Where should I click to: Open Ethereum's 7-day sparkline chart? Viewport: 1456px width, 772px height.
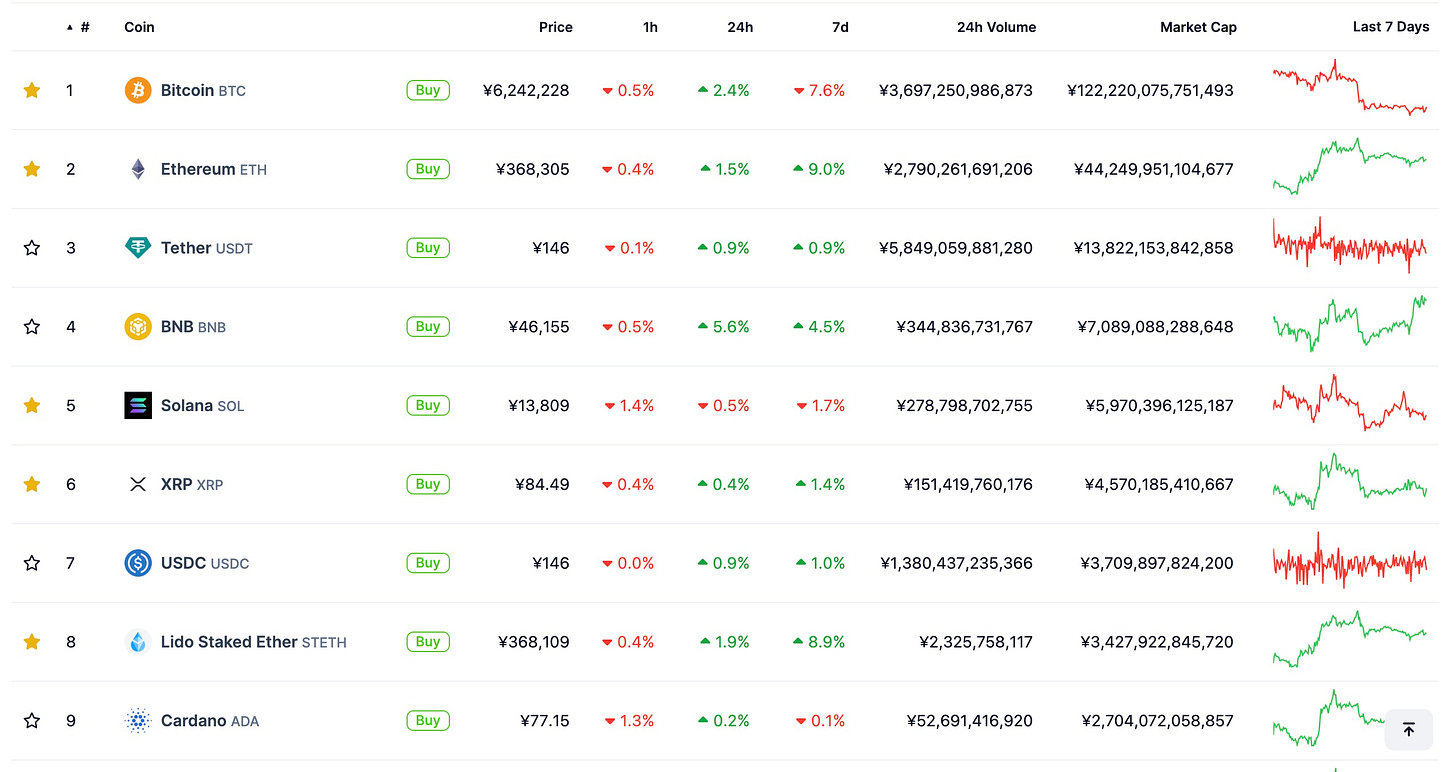[1350, 167]
